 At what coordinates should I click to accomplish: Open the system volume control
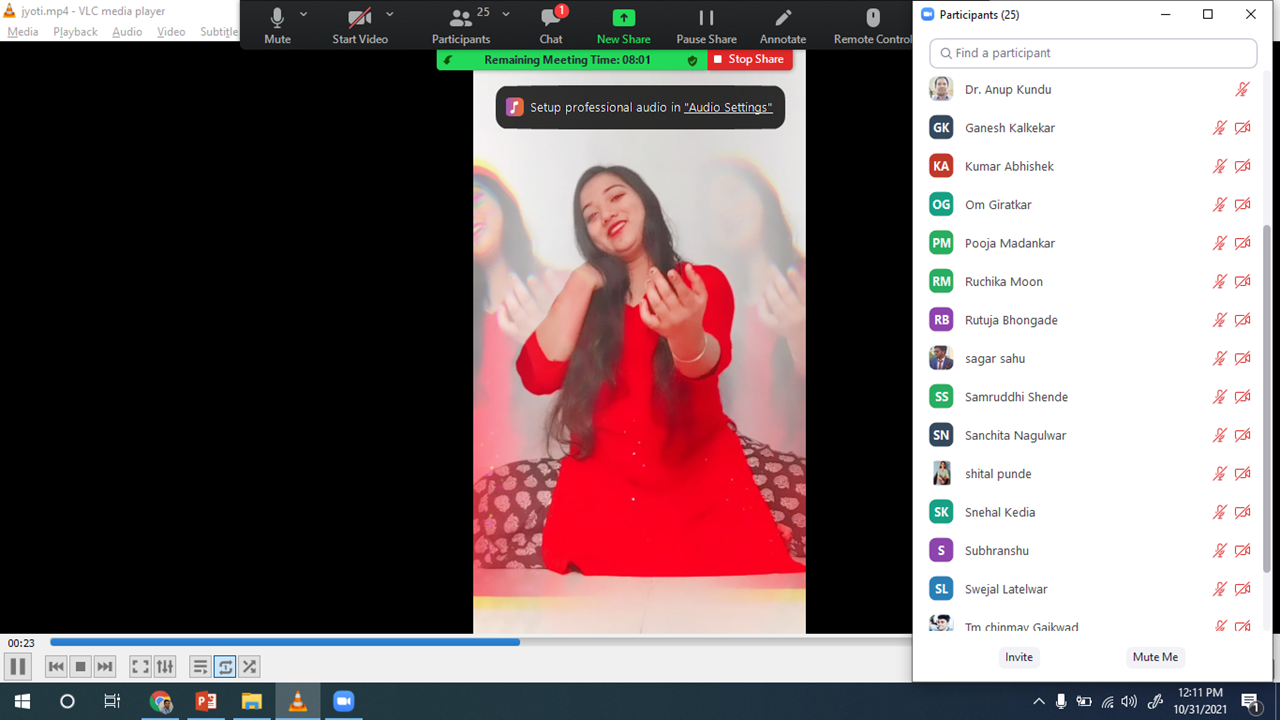tap(1129, 701)
